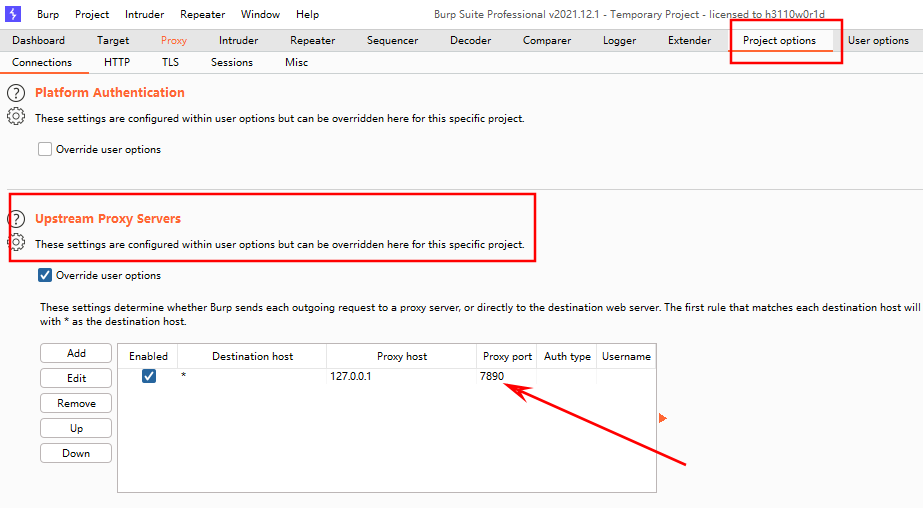This screenshot has width=923, height=508.
Task: Switch to the Comparer tab
Action: pyautogui.click(x=547, y=40)
